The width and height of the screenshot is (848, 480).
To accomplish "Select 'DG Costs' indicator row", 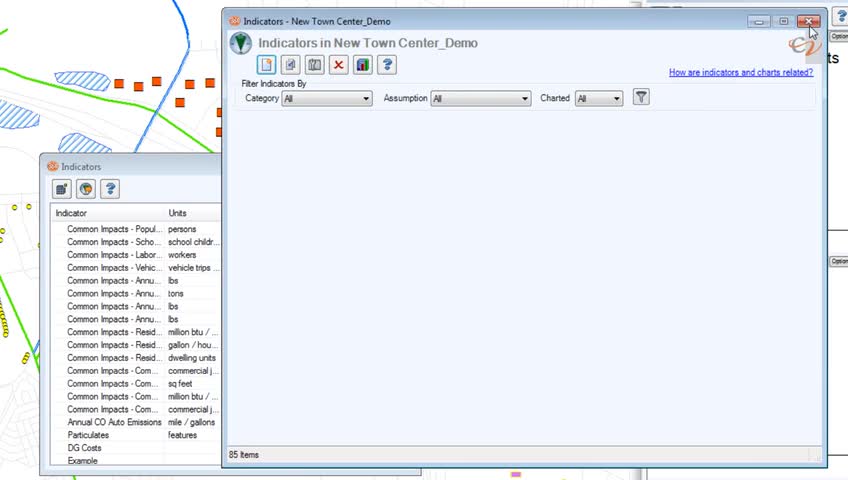I will [x=136, y=448].
